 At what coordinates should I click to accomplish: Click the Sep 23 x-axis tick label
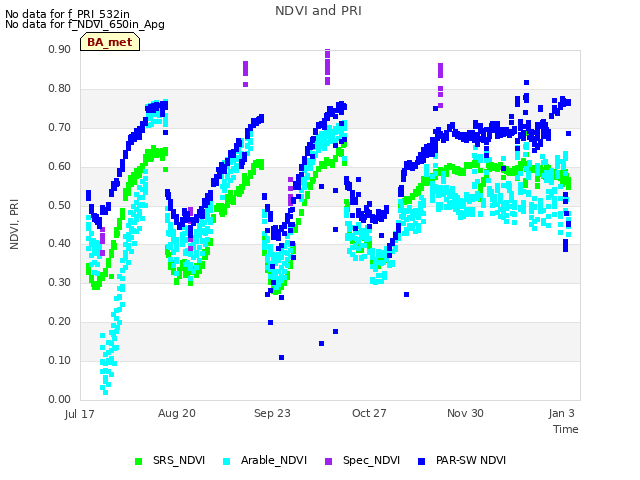[x=272, y=413]
